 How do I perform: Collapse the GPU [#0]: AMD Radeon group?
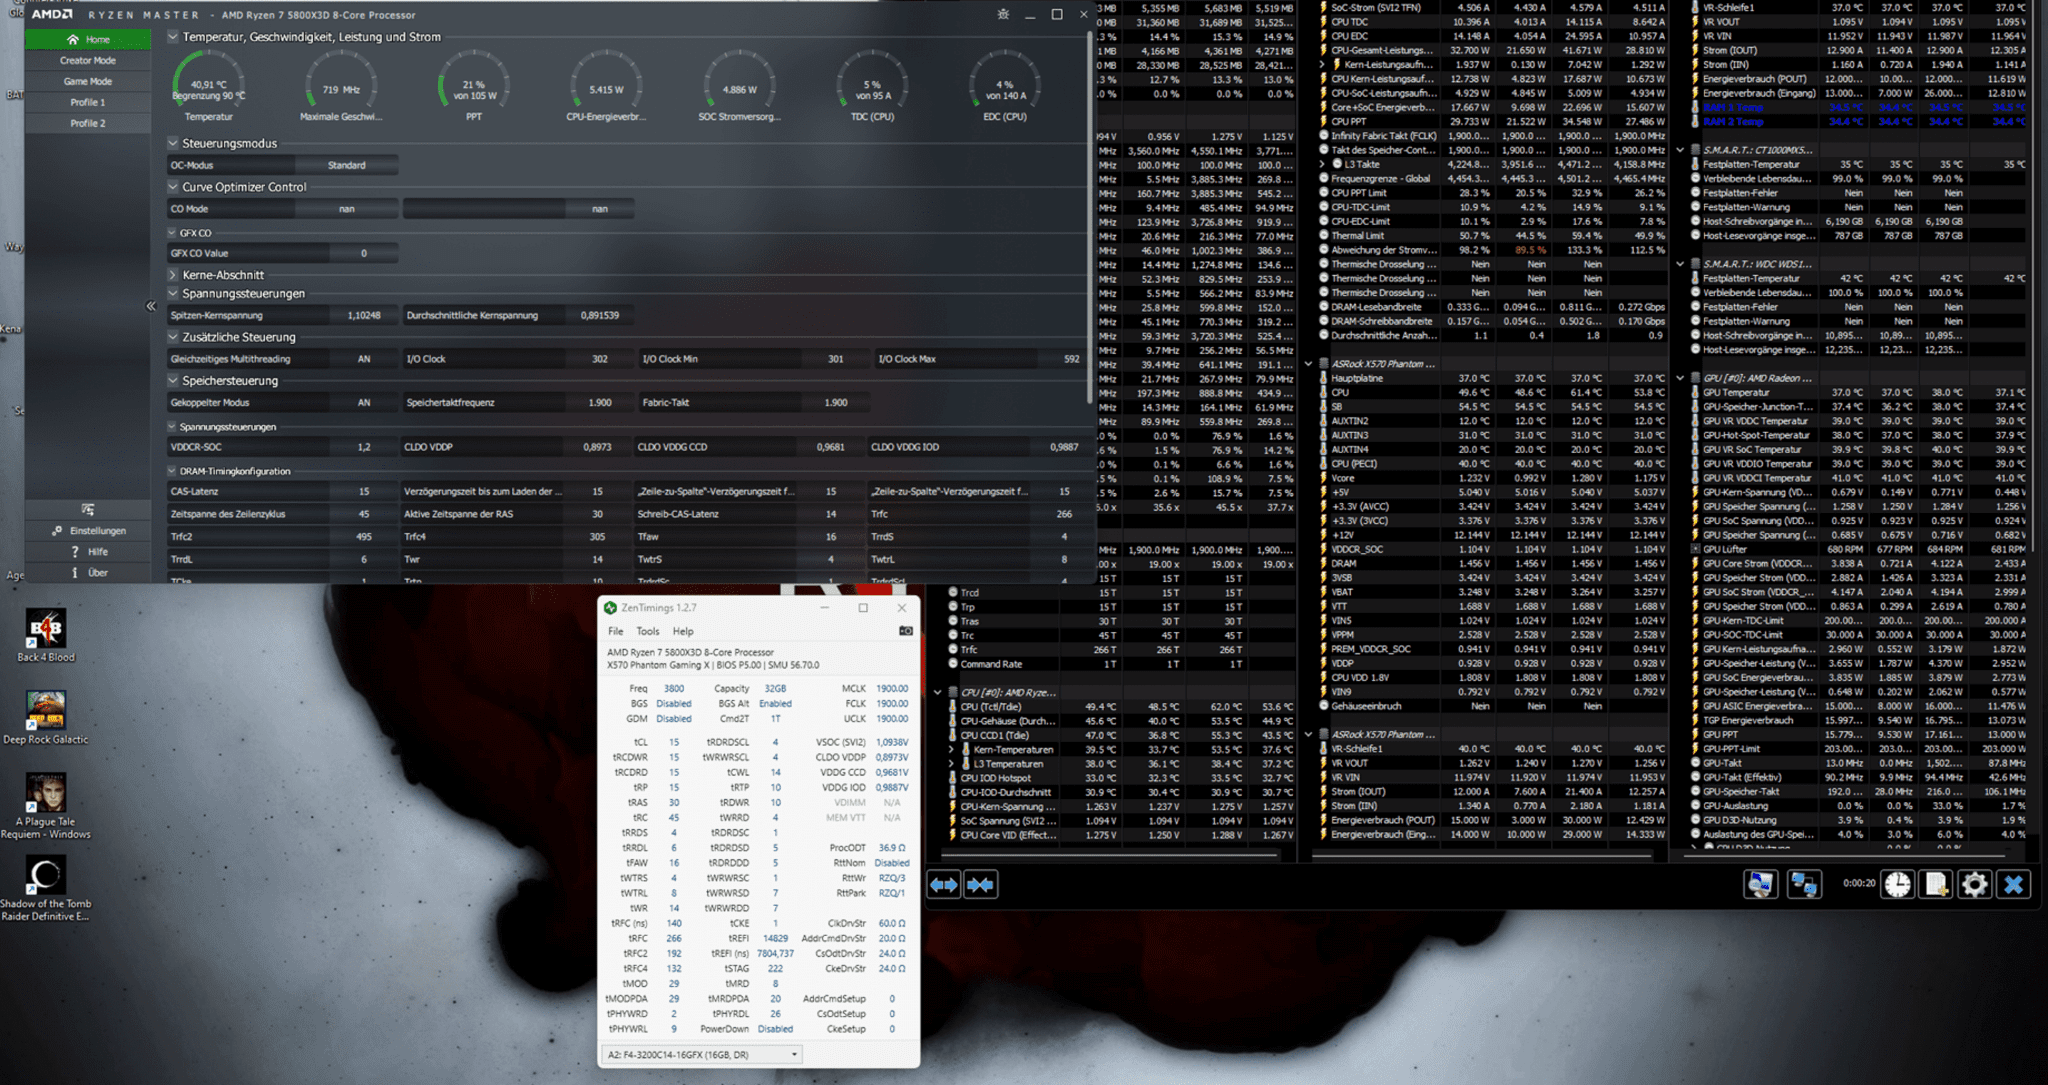1680,378
